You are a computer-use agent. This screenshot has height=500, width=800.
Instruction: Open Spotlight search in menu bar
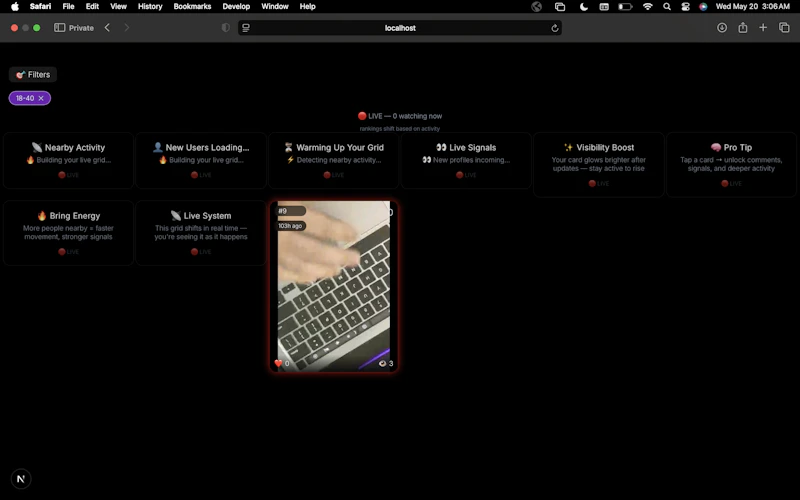tap(667, 7)
